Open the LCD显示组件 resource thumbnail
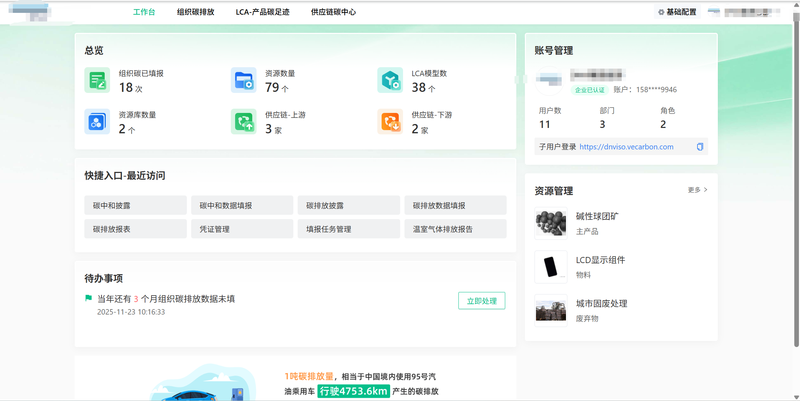Image resolution: width=800 pixels, height=401 pixels. [550, 266]
